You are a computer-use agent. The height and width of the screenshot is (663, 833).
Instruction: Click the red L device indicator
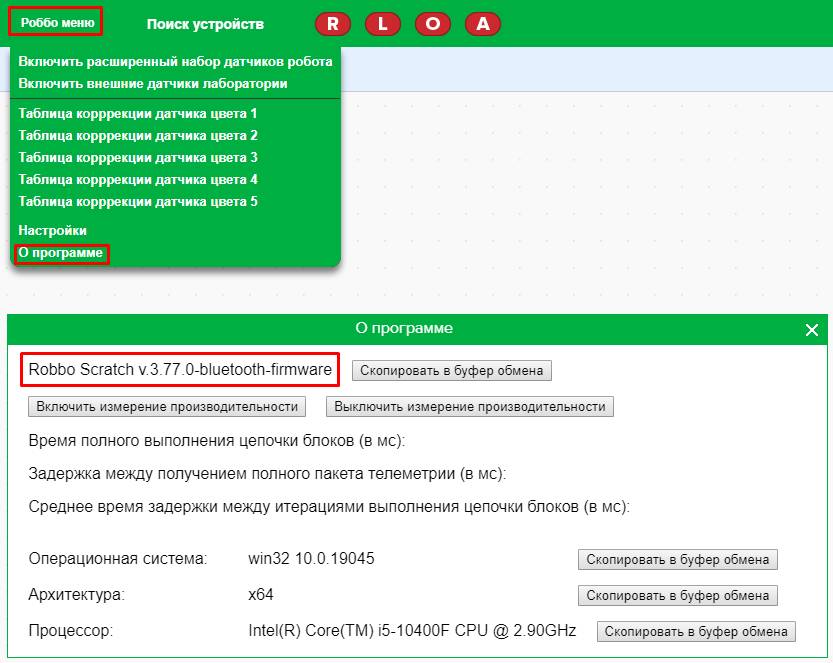point(382,24)
